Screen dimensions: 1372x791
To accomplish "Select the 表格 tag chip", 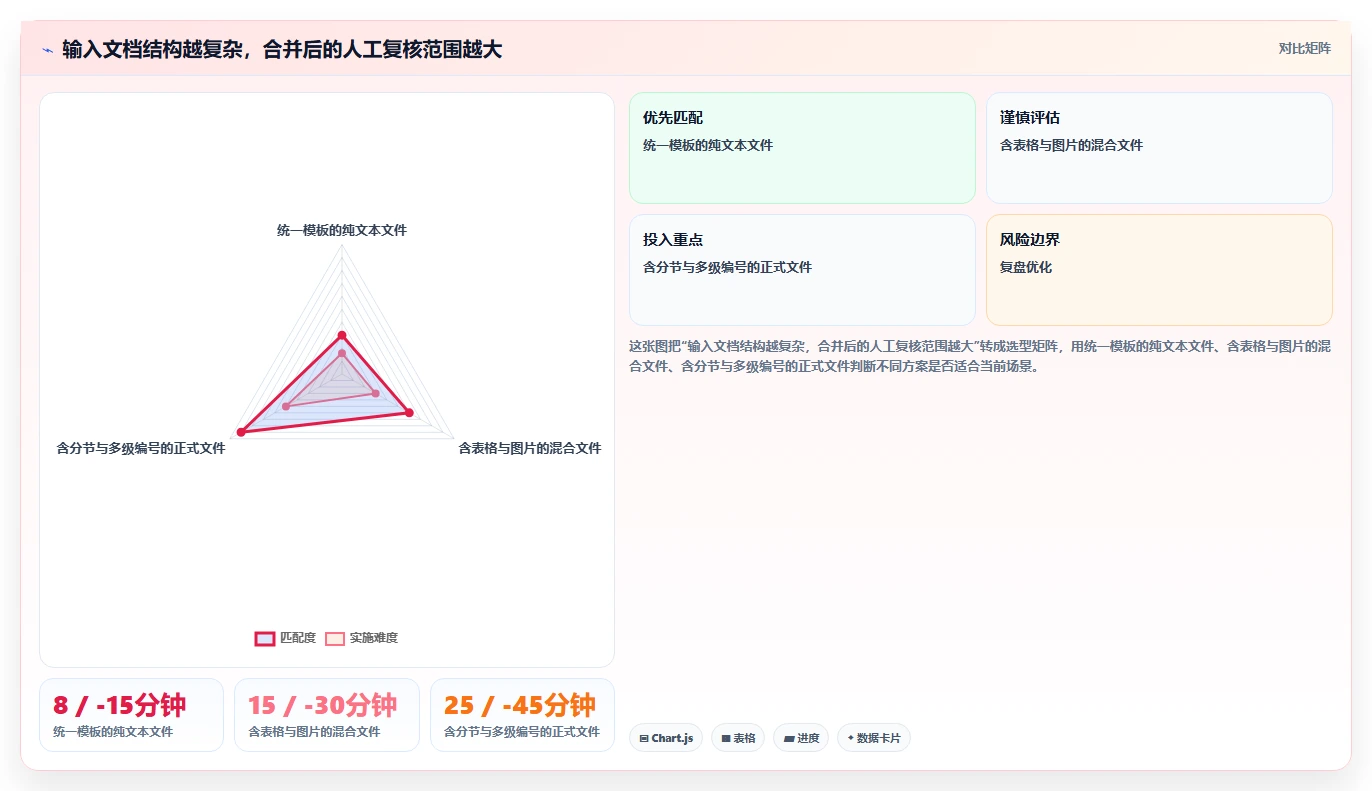I will [738, 738].
